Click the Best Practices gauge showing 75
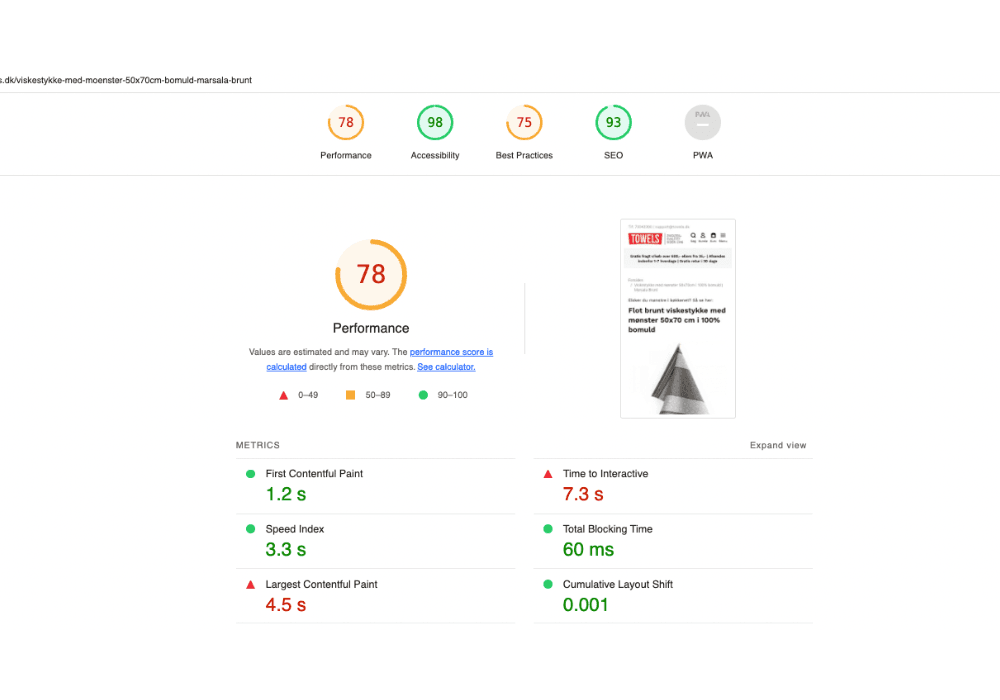1000x700 pixels. tap(524, 122)
